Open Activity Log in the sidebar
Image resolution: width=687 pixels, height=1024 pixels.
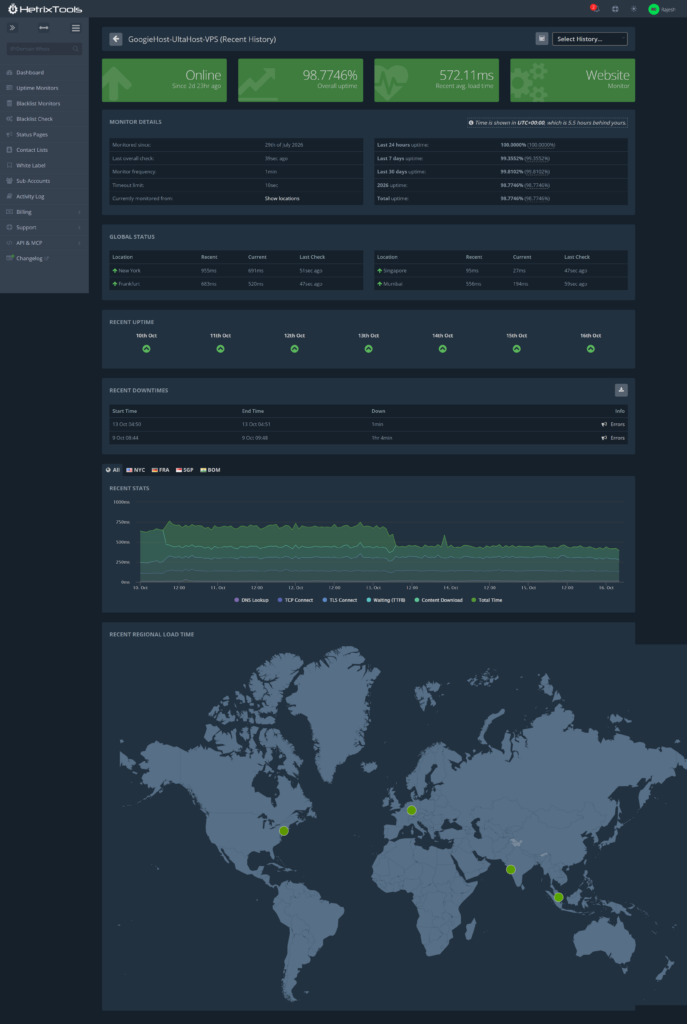pos(44,196)
